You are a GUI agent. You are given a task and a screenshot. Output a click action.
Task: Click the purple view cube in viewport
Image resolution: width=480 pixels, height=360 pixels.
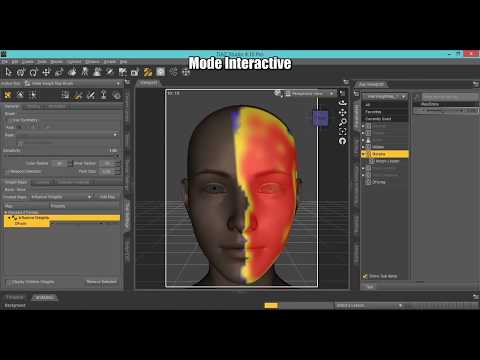(x=320, y=118)
